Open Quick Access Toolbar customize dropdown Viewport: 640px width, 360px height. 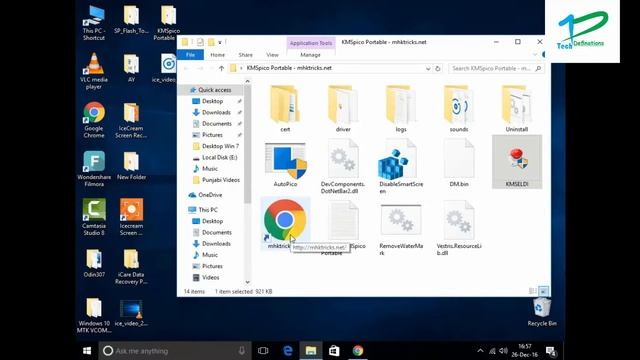220,42
